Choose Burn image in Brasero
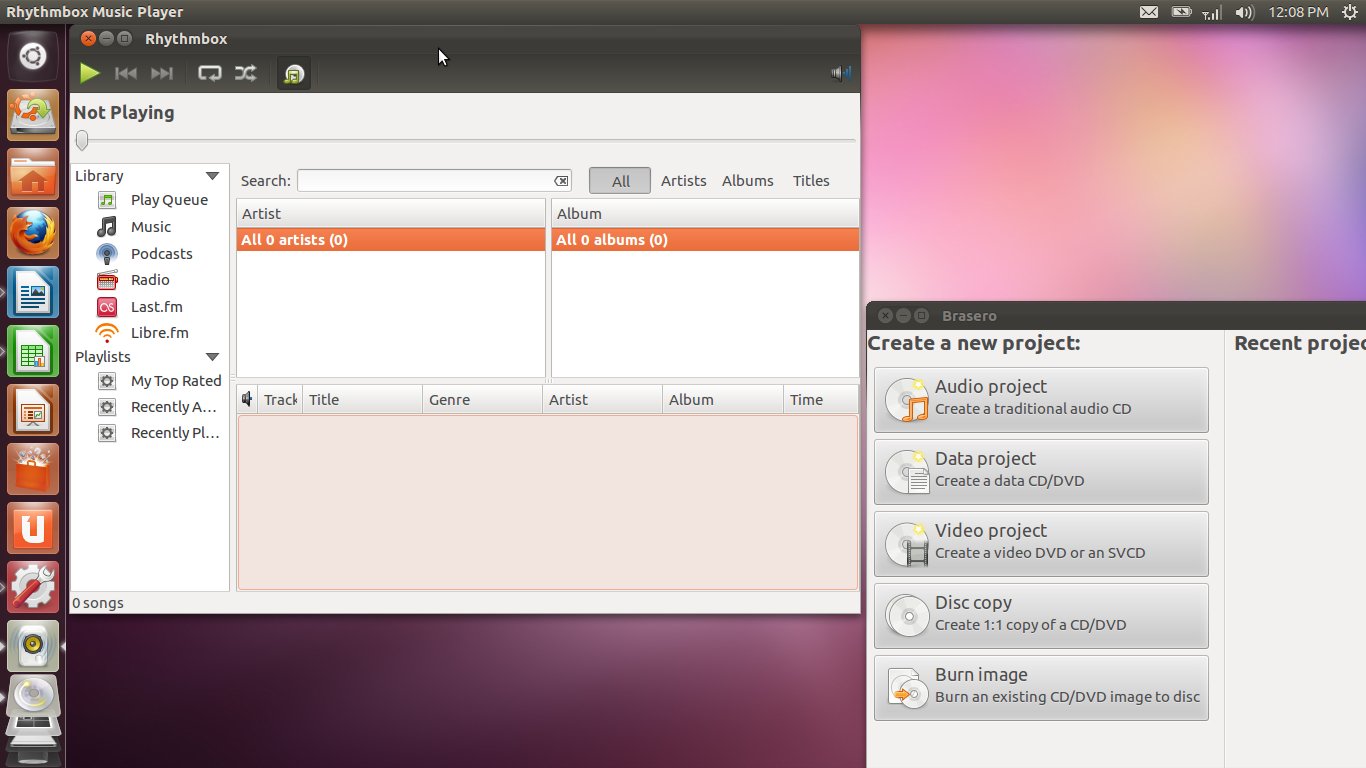The width and height of the screenshot is (1366, 768). click(x=1041, y=688)
